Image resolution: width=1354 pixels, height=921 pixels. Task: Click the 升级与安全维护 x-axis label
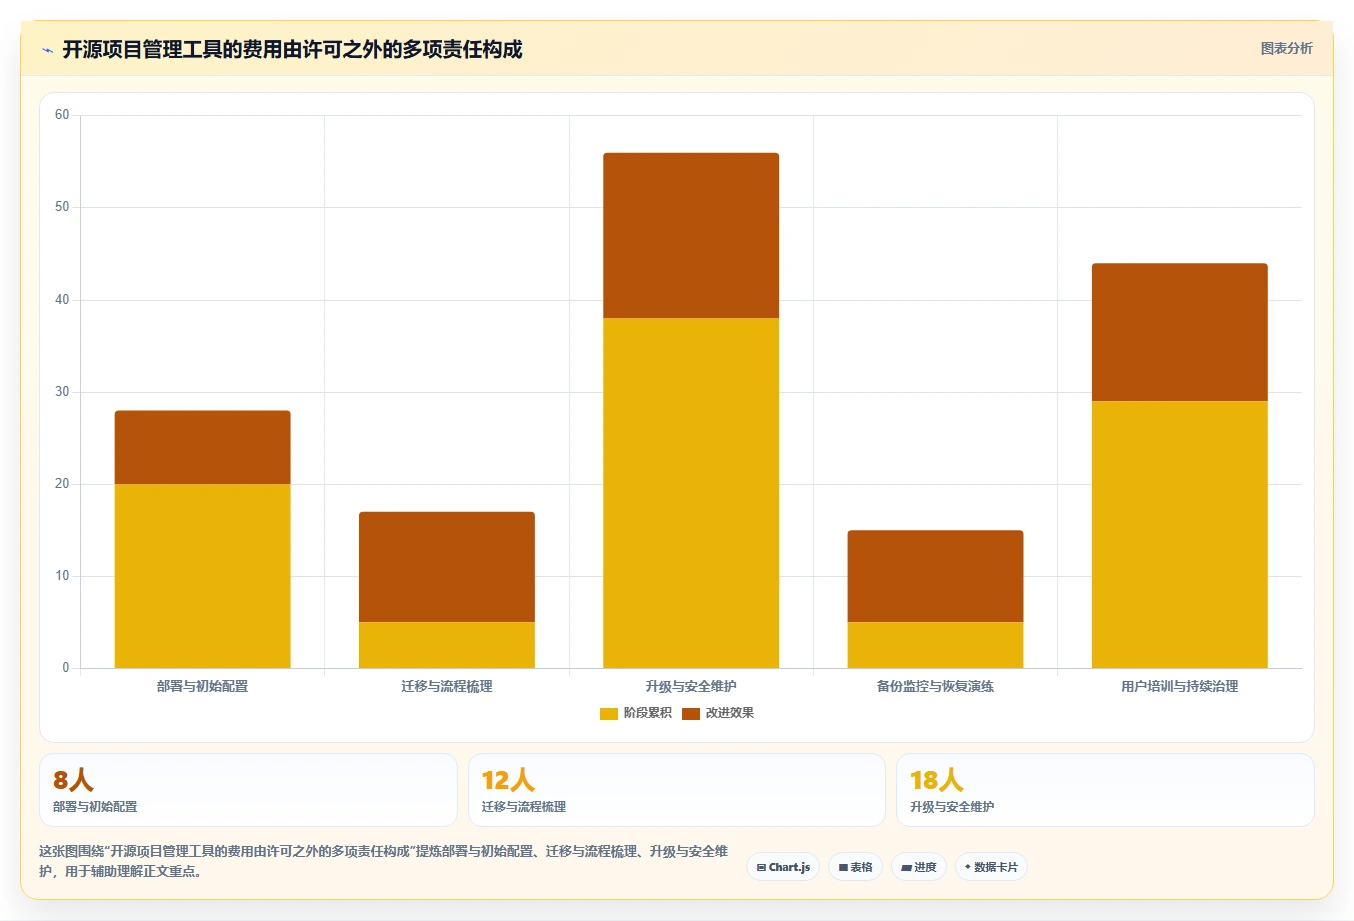(x=691, y=686)
